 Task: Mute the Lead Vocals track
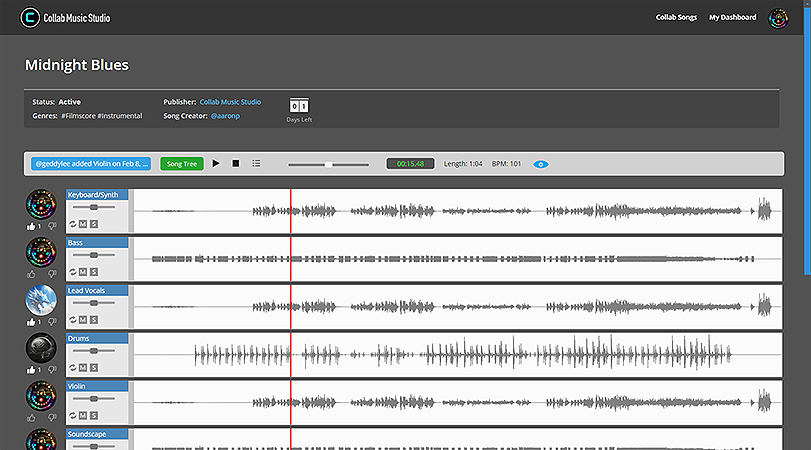83,320
